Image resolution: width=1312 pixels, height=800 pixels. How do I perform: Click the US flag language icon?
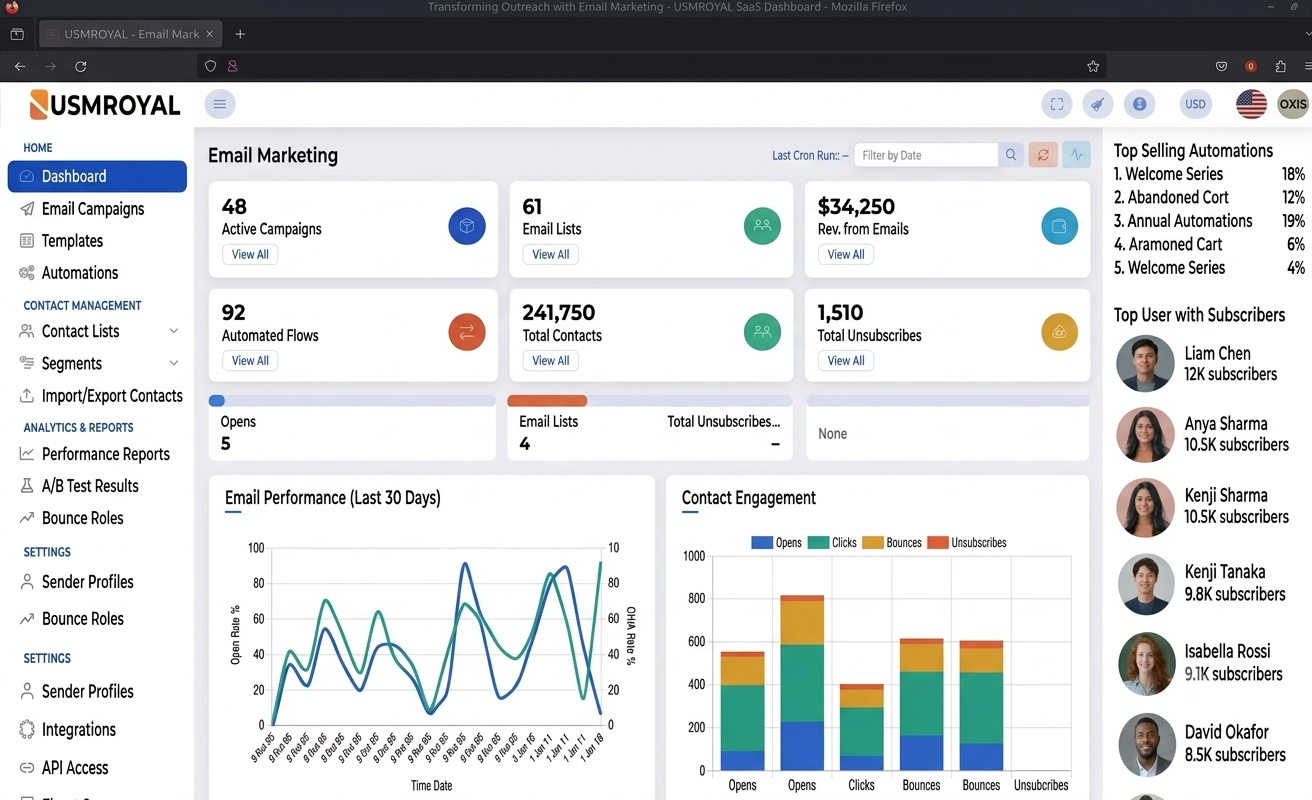point(1252,104)
